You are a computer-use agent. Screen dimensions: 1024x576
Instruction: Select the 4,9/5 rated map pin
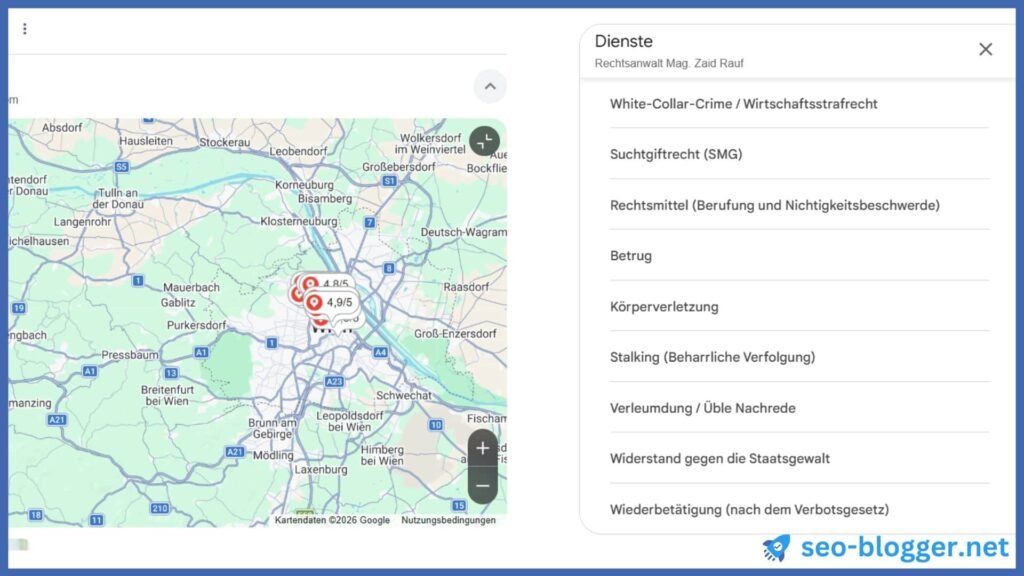tap(330, 302)
